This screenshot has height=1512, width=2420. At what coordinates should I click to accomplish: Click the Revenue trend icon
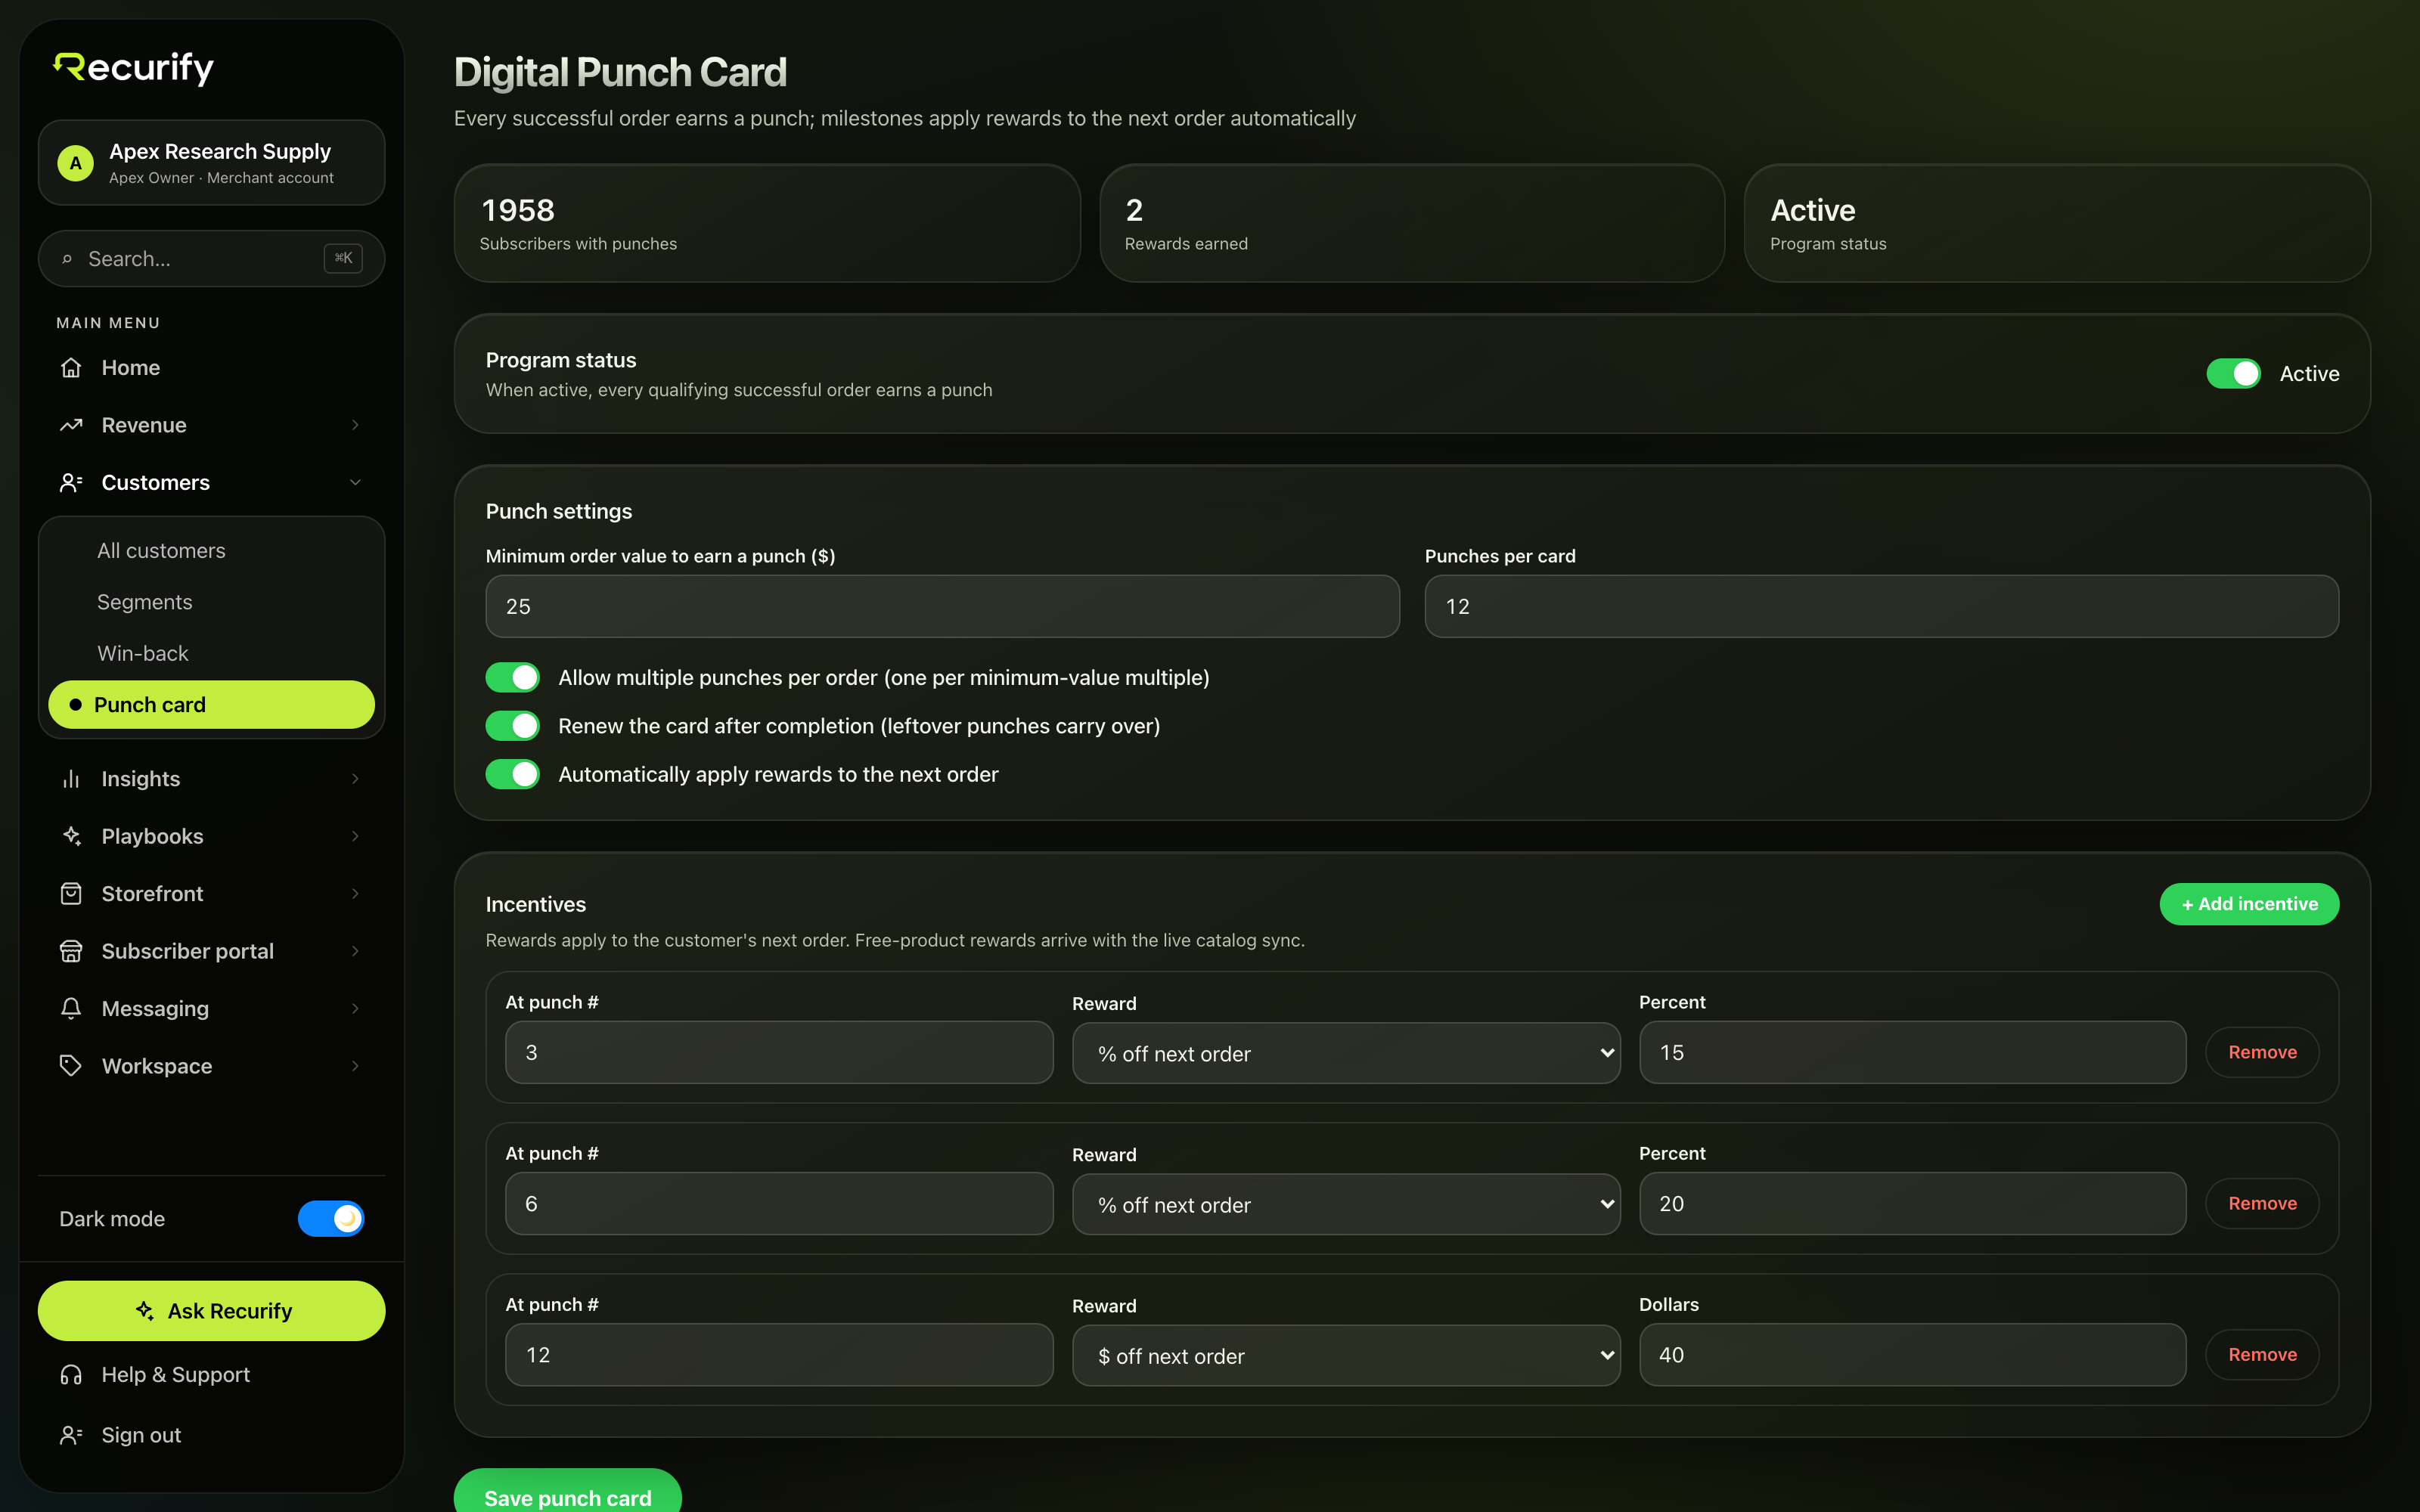click(71, 425)
